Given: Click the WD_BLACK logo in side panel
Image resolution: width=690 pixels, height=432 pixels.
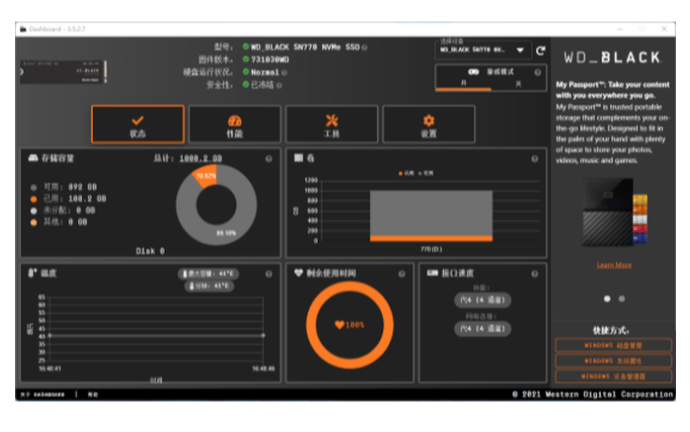Looking at the screenshot, I should [612, 58].
